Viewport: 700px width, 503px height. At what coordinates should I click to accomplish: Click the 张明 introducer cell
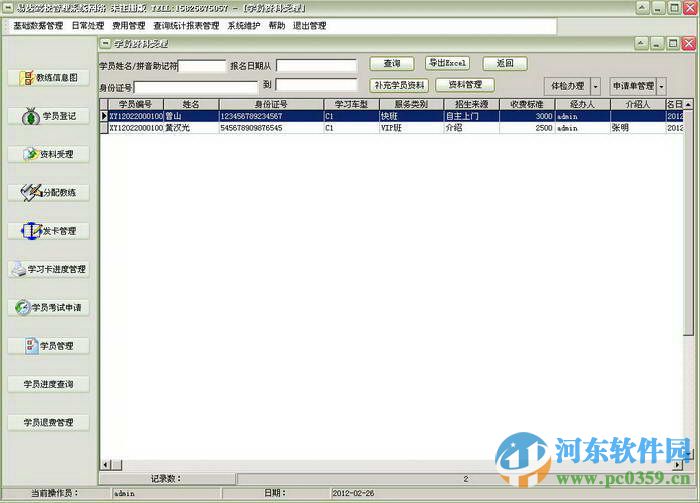click(638, 128)
